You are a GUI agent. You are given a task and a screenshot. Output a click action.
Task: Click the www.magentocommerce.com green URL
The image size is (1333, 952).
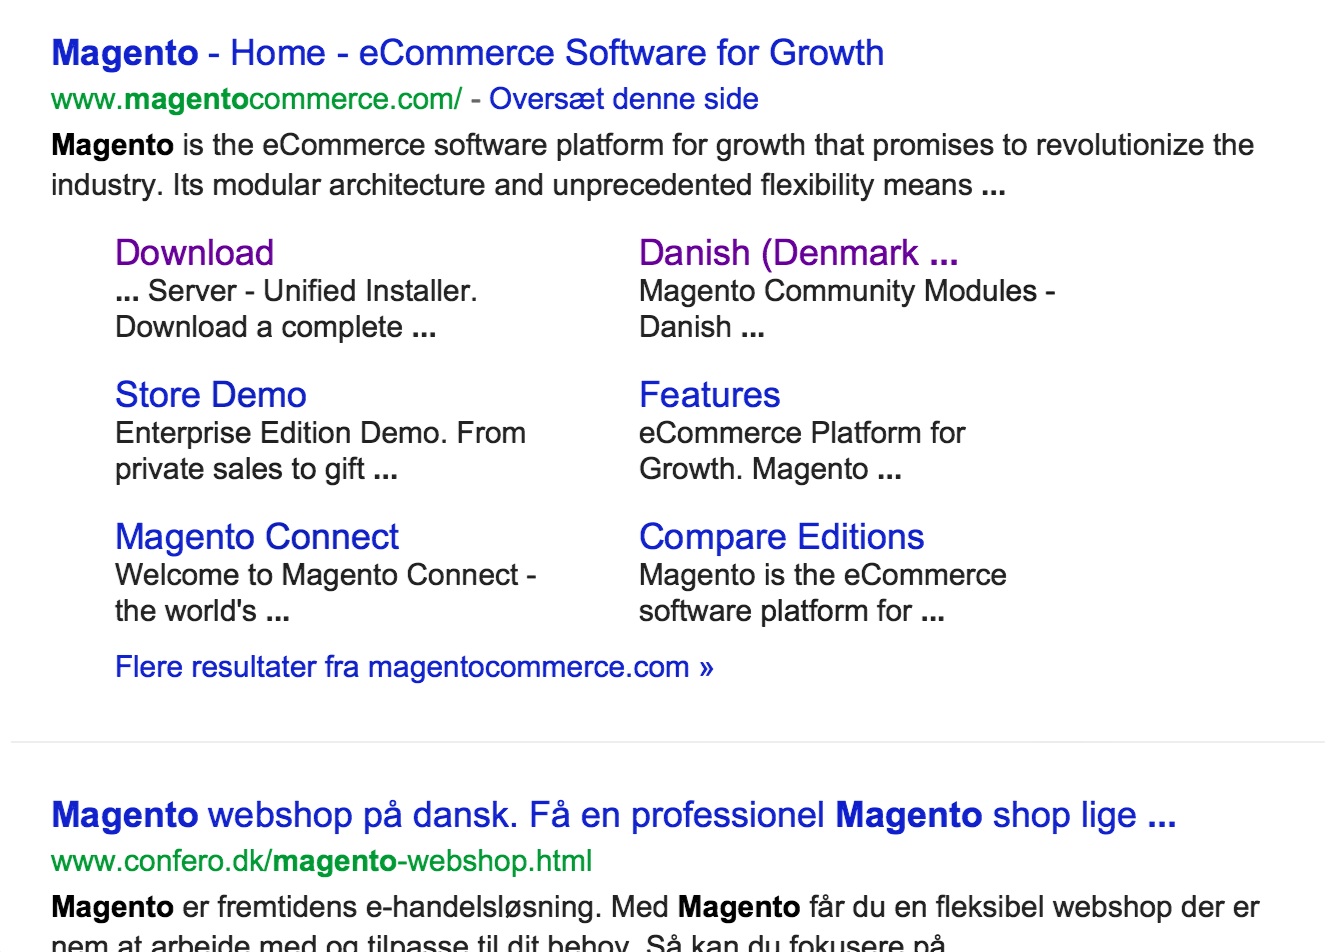click(256, 99)
